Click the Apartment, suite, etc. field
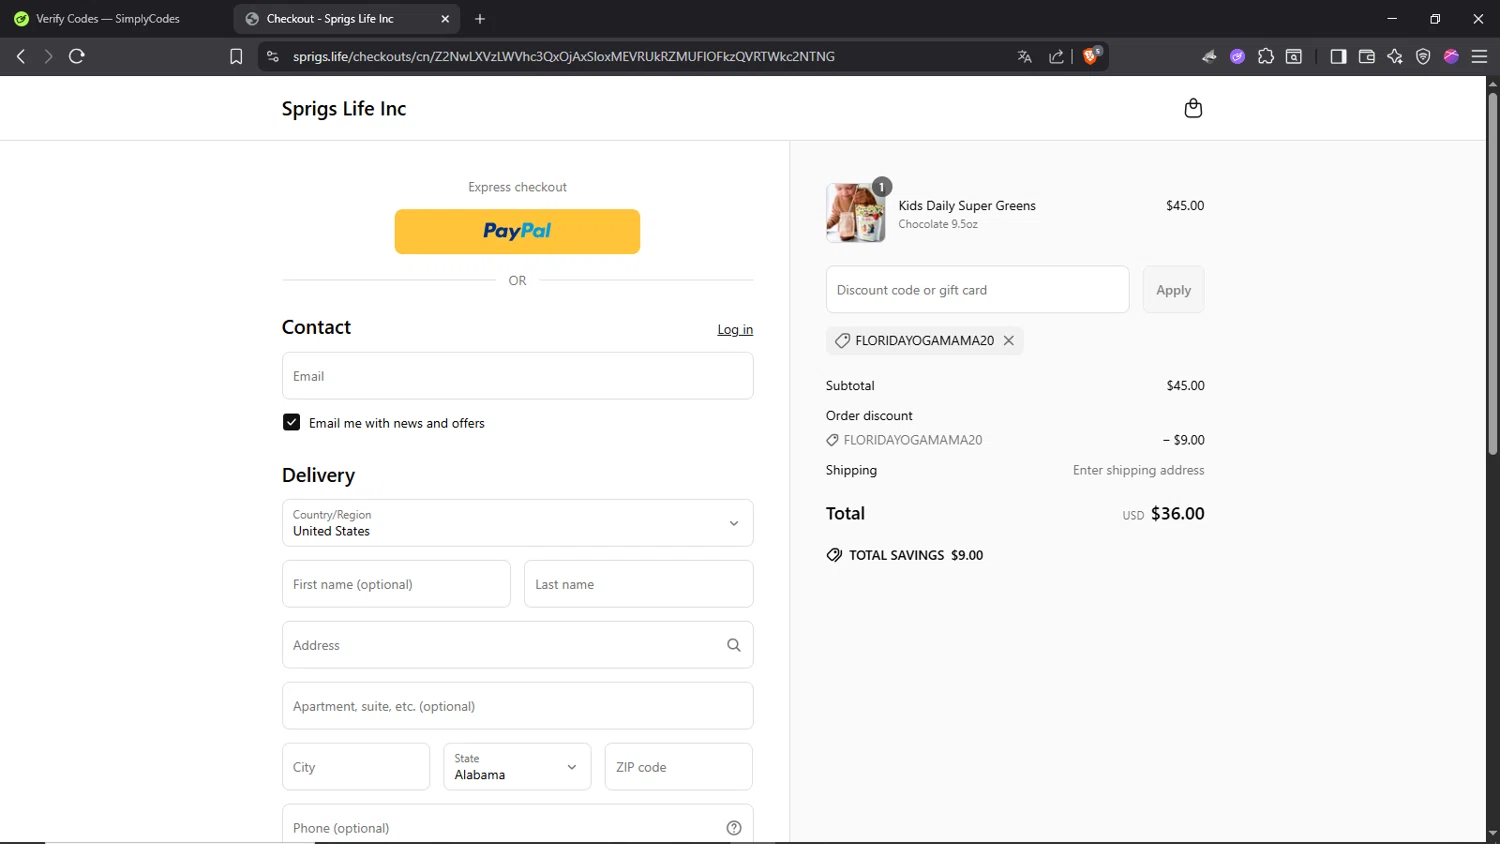This screenshot has width=1500, height=844. pyautogui.click(x=518, y=706)
